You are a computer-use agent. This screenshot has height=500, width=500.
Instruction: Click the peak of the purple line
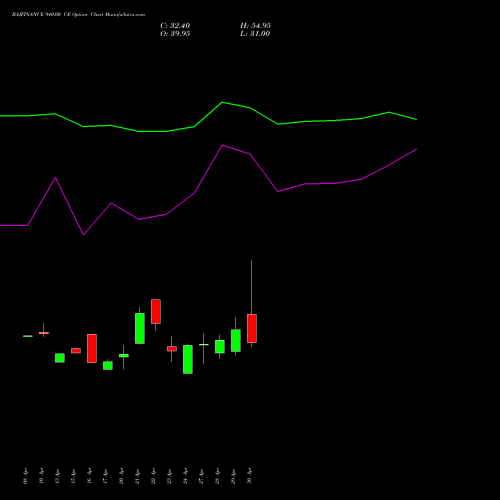tap(223, 145)
